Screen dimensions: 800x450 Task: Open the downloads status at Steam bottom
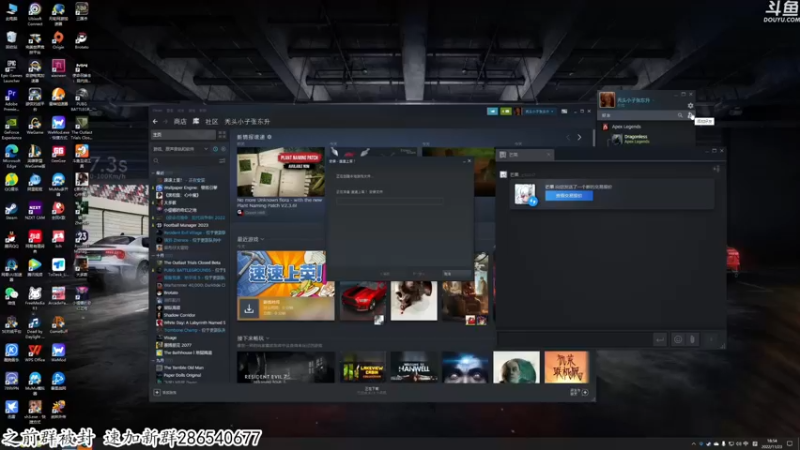pyautogui.click(x=372, y=391)
